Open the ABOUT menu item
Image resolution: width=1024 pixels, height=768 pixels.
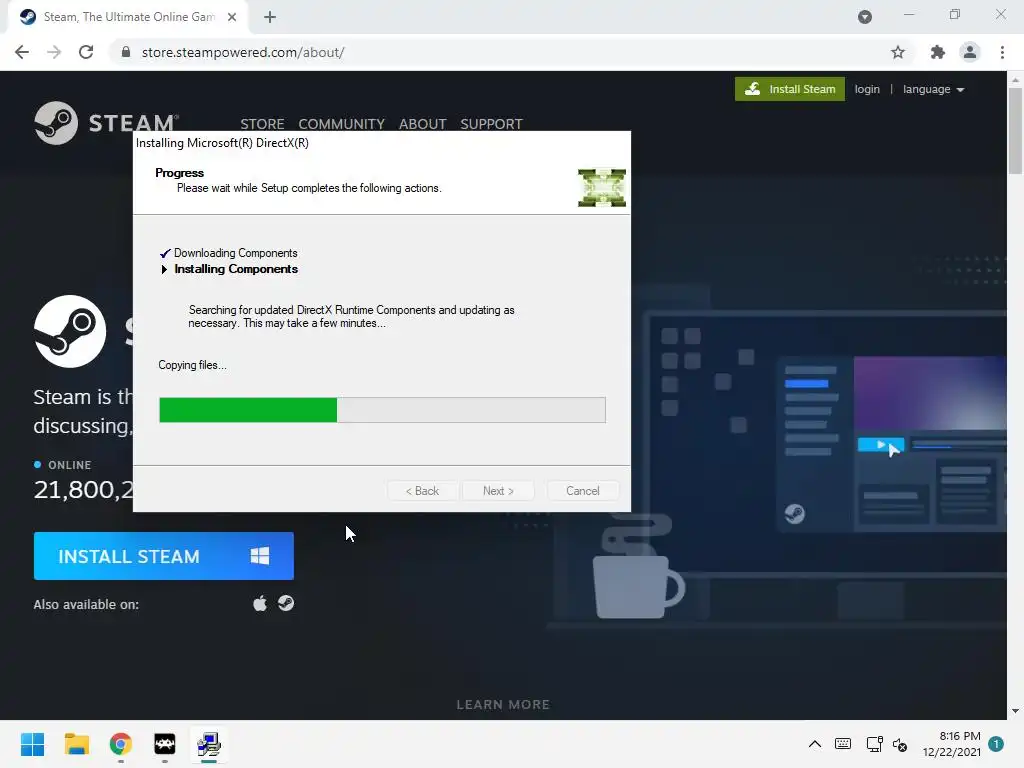tap(423, 124)
